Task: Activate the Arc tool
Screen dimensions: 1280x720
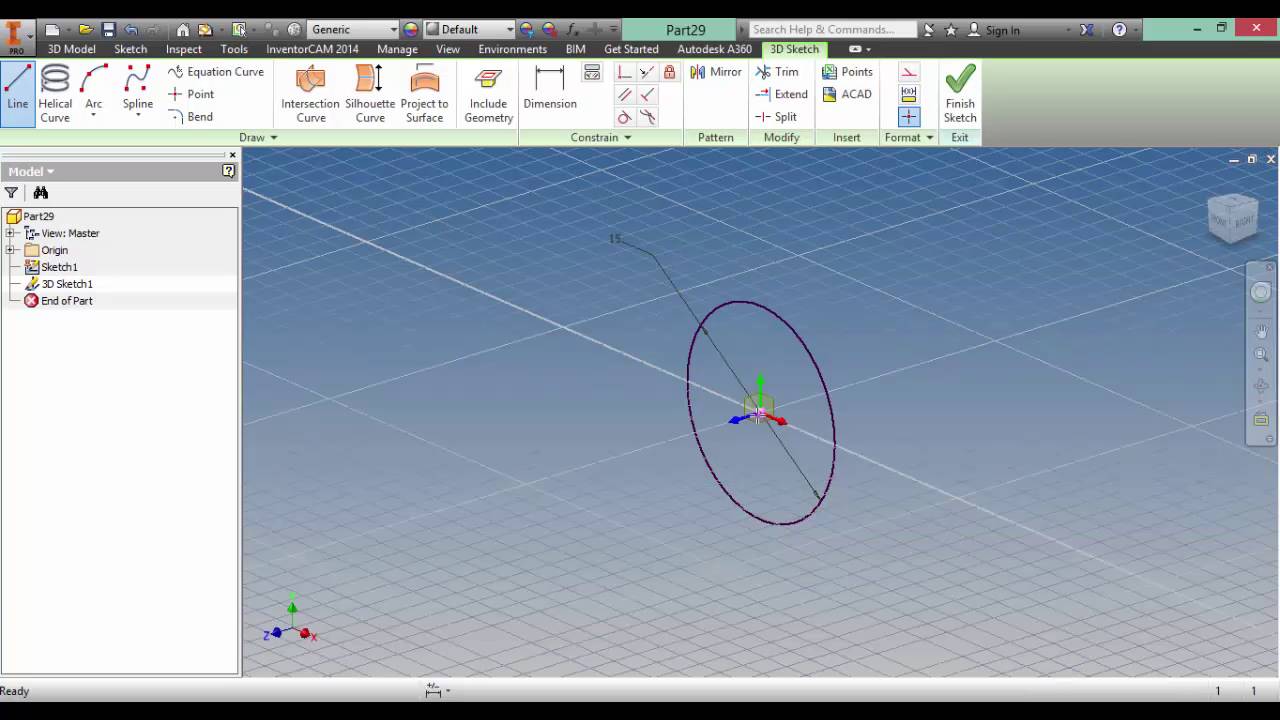Action: (x=93, y=87)
